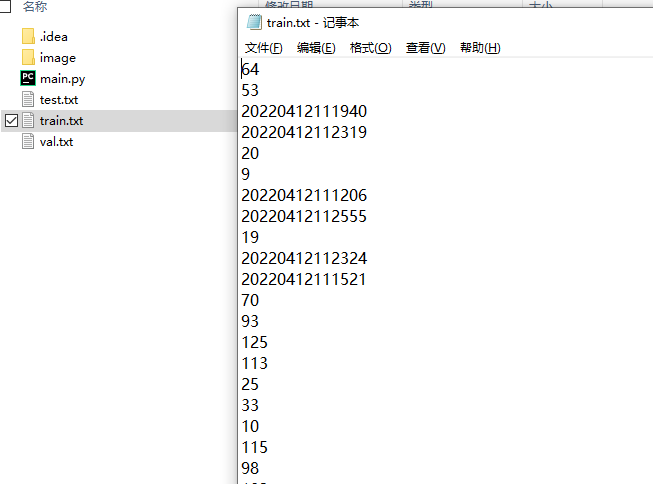
Task: Click the line reading 70
Action: coord(250,300)
